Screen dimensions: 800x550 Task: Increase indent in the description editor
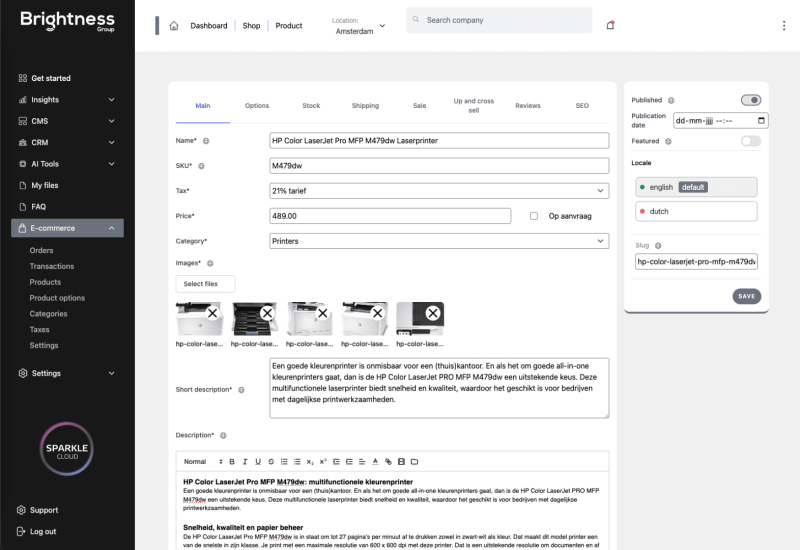[x=349, y=461]
